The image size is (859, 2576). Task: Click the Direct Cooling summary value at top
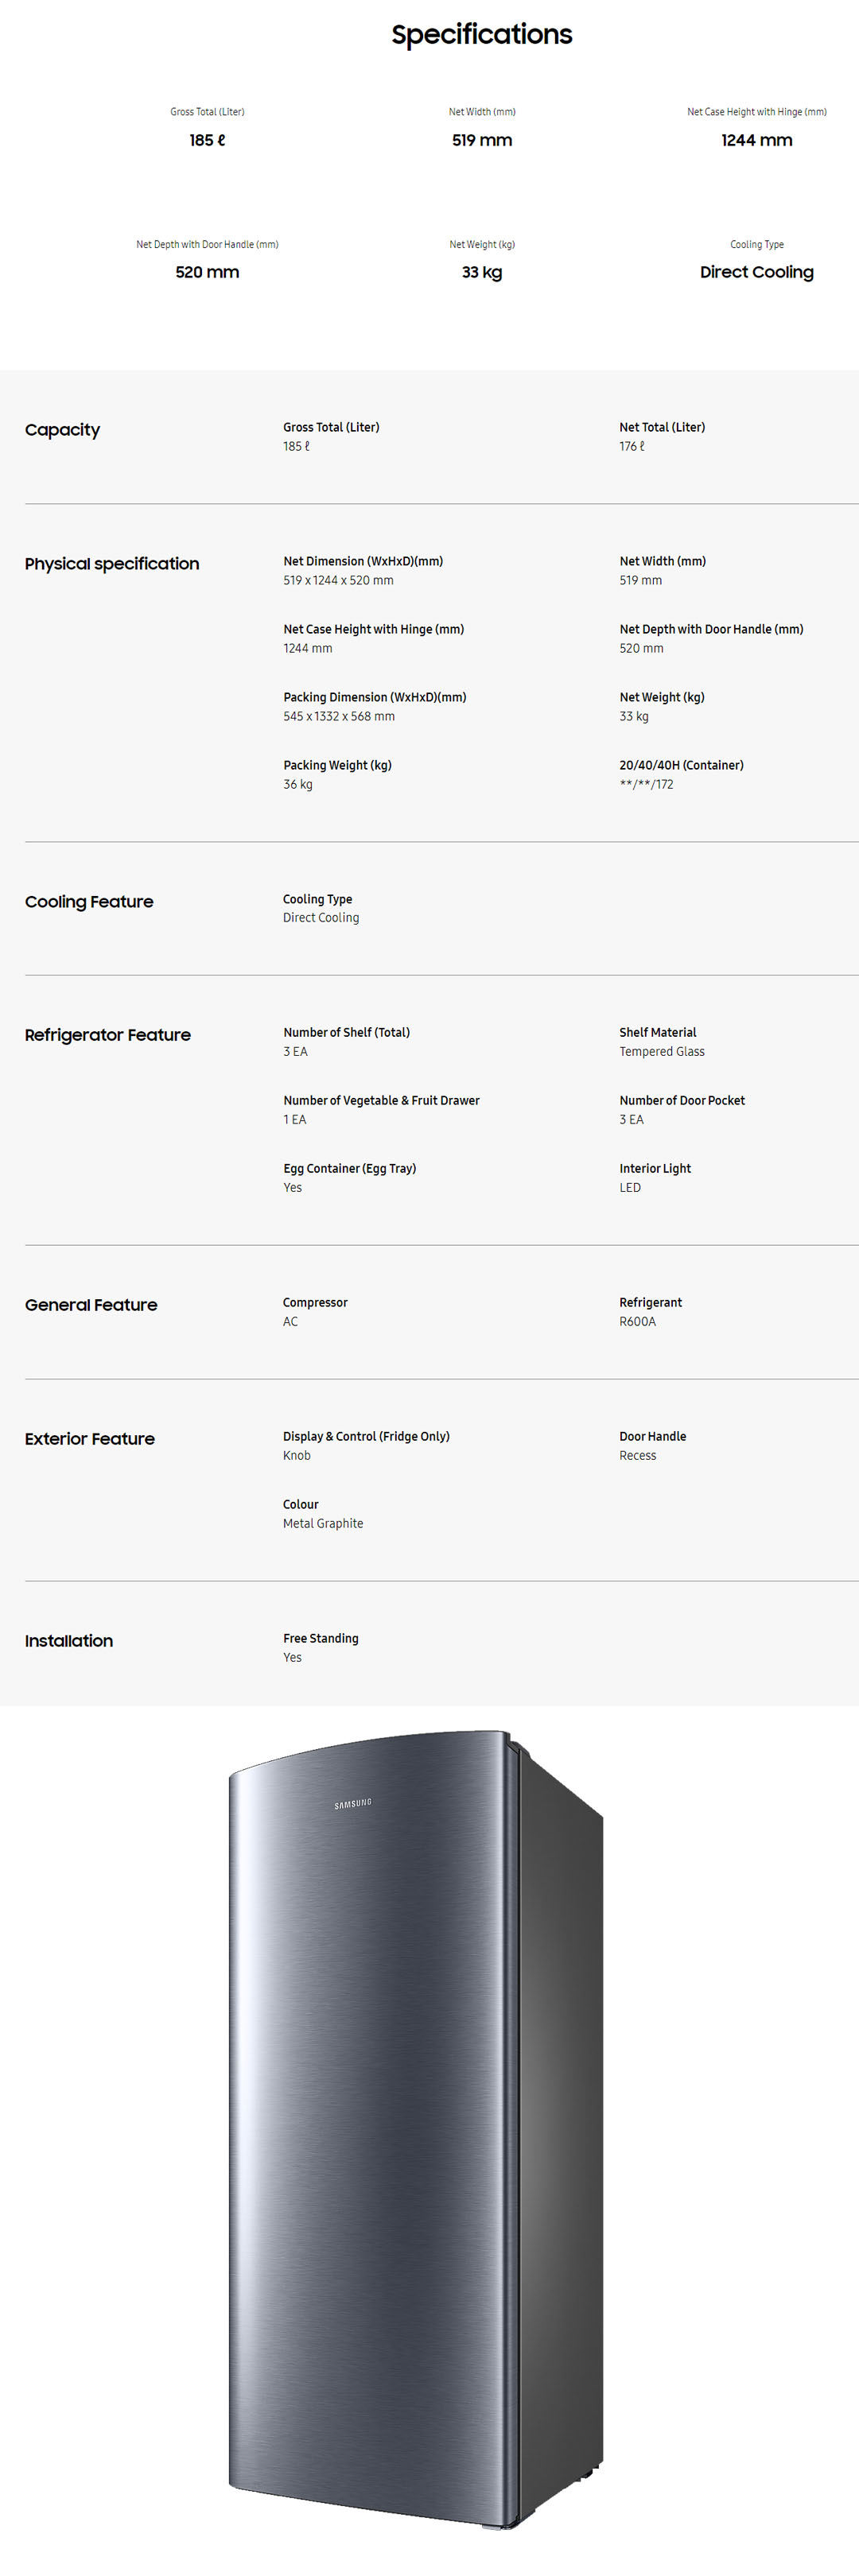[x=756, y=272]
